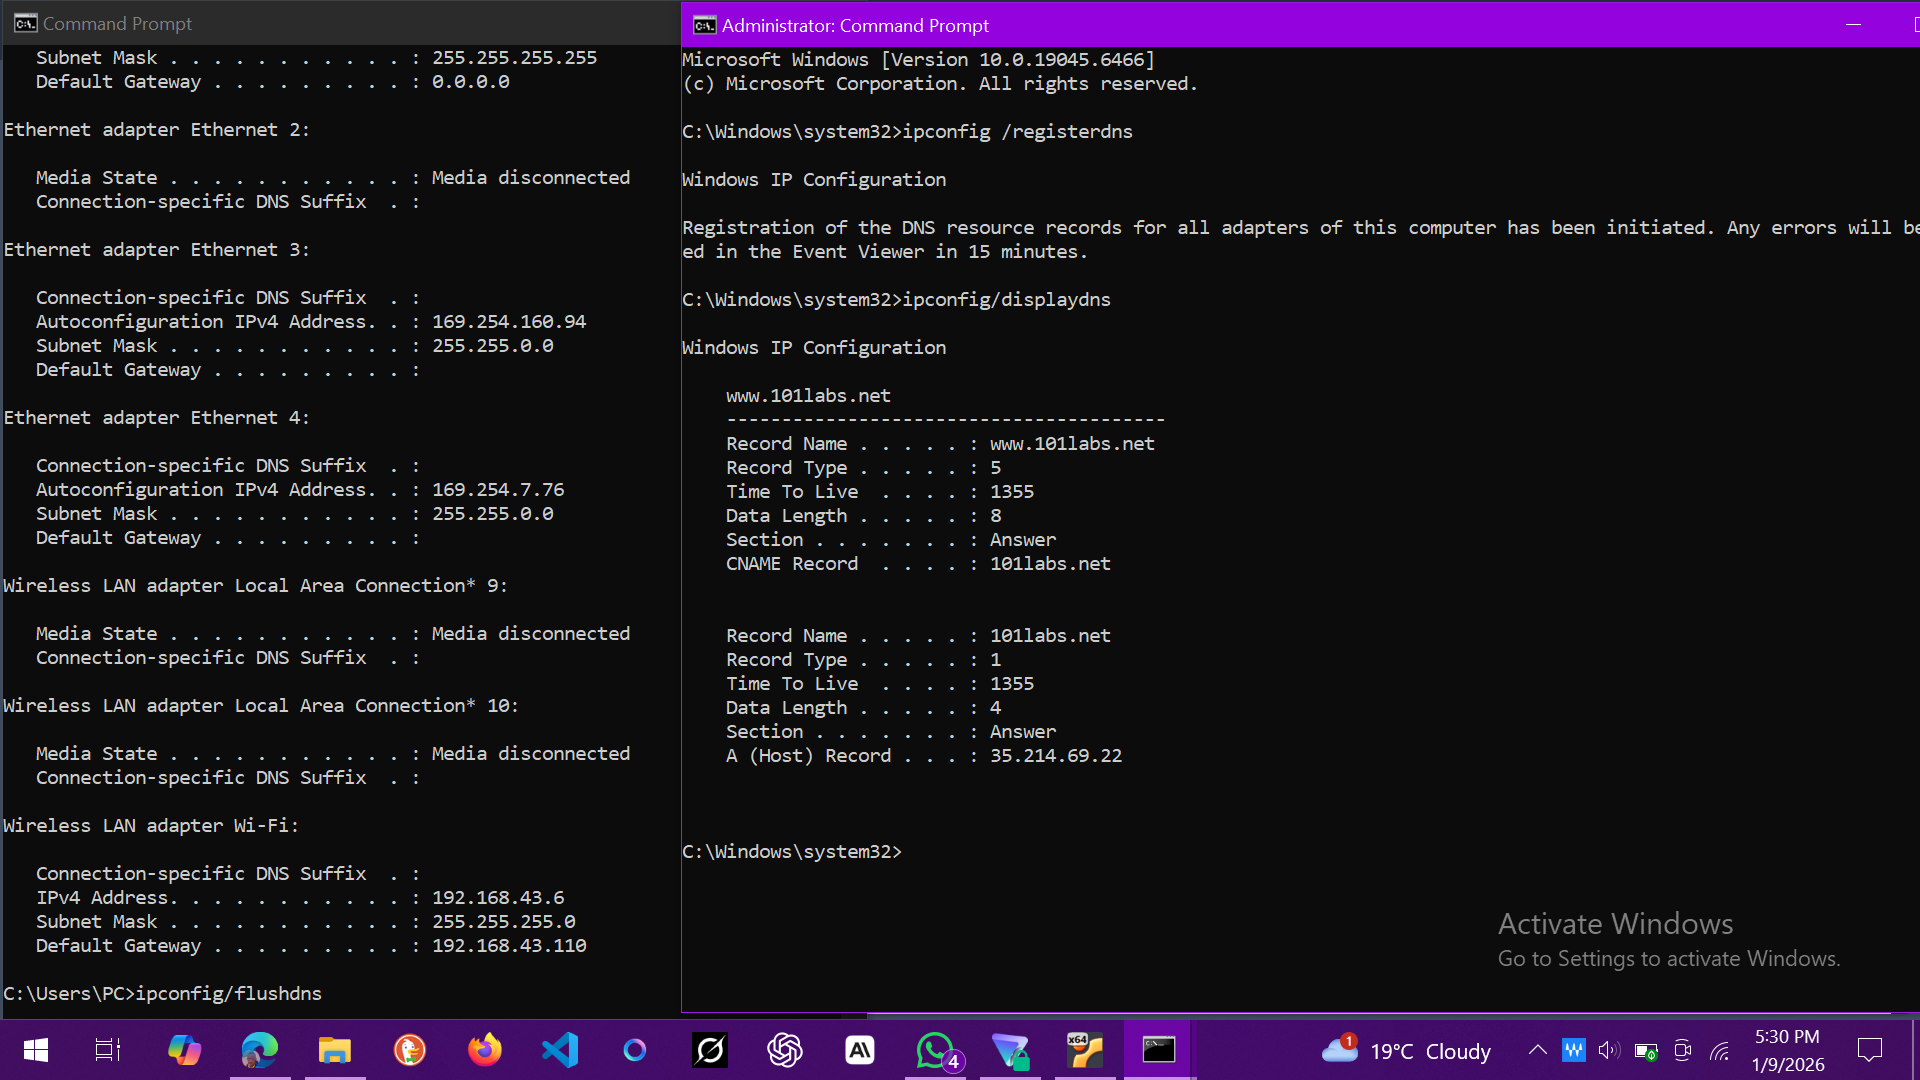This screenshot has width=1920, height=1080.
Task: Click the ipconfig /registerdns command line
Action: [x=907, y=131]
